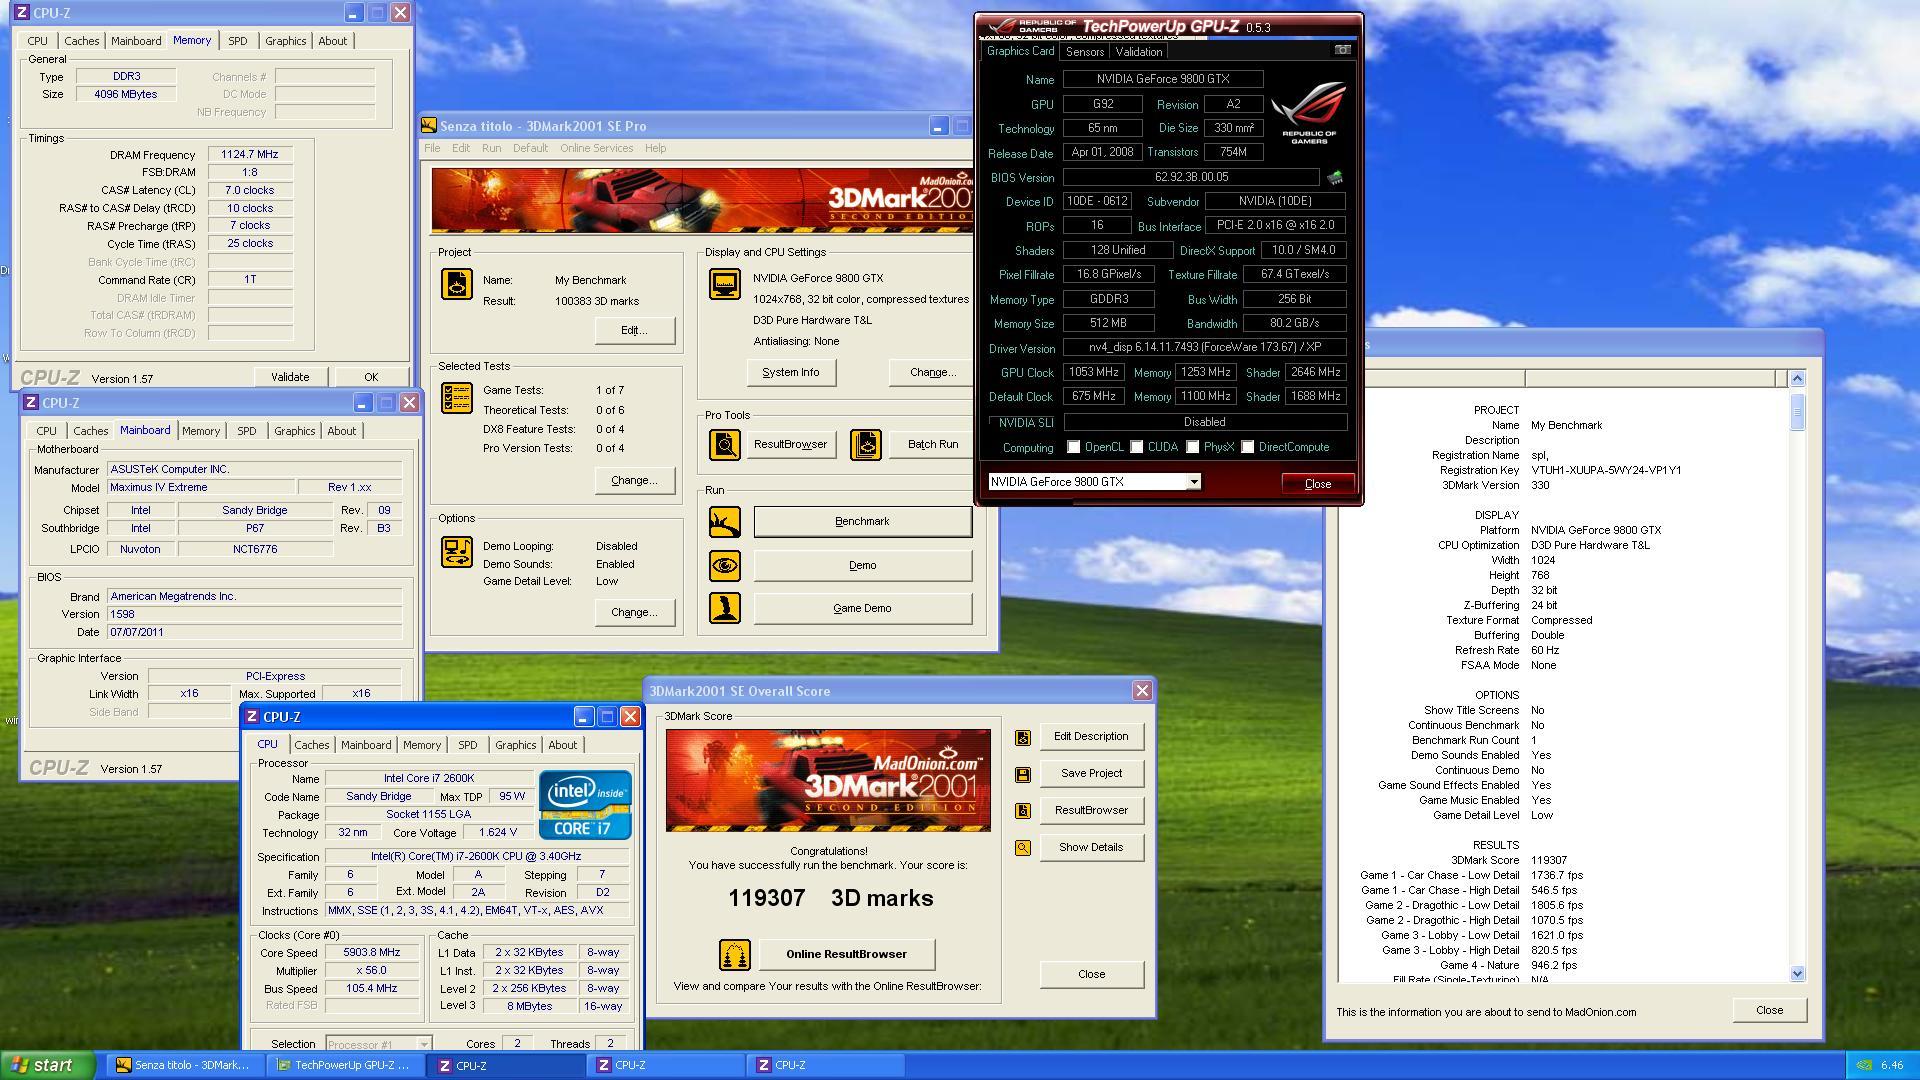Image resolution: width=1920 pixels, height=1080 pixels.
Task: Open Caches tab in the Mainboard CPU-Z window
Action: pyautogui.click(x=90, y=431)
